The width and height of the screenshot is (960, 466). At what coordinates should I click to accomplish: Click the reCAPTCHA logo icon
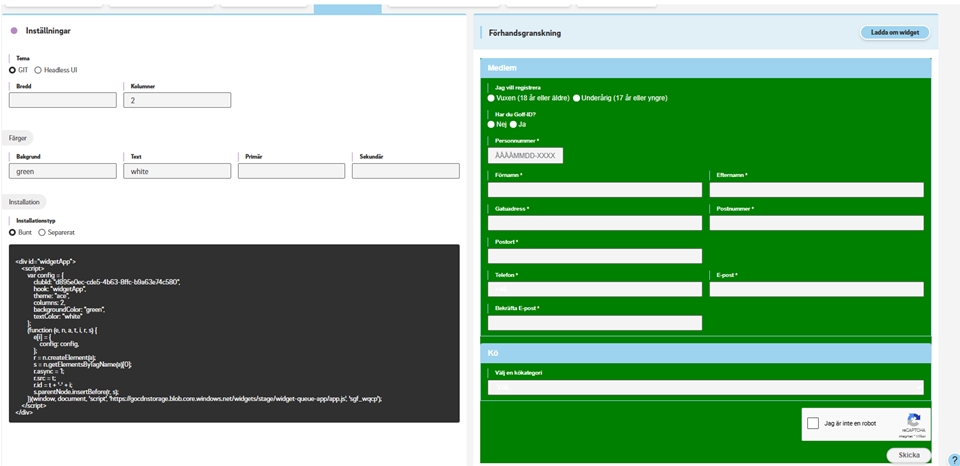coord(913,420)
